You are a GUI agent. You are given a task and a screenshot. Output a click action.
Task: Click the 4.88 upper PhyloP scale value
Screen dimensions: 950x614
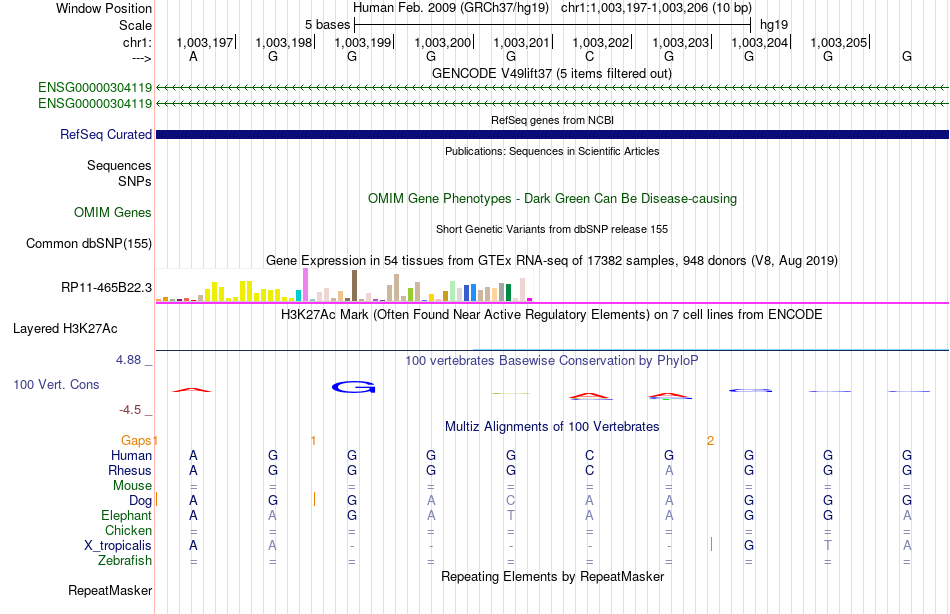tap(128, 360)
